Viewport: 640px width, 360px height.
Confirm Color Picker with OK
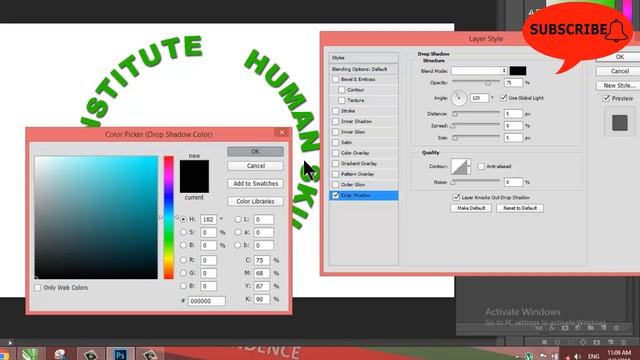click(256, 151)
